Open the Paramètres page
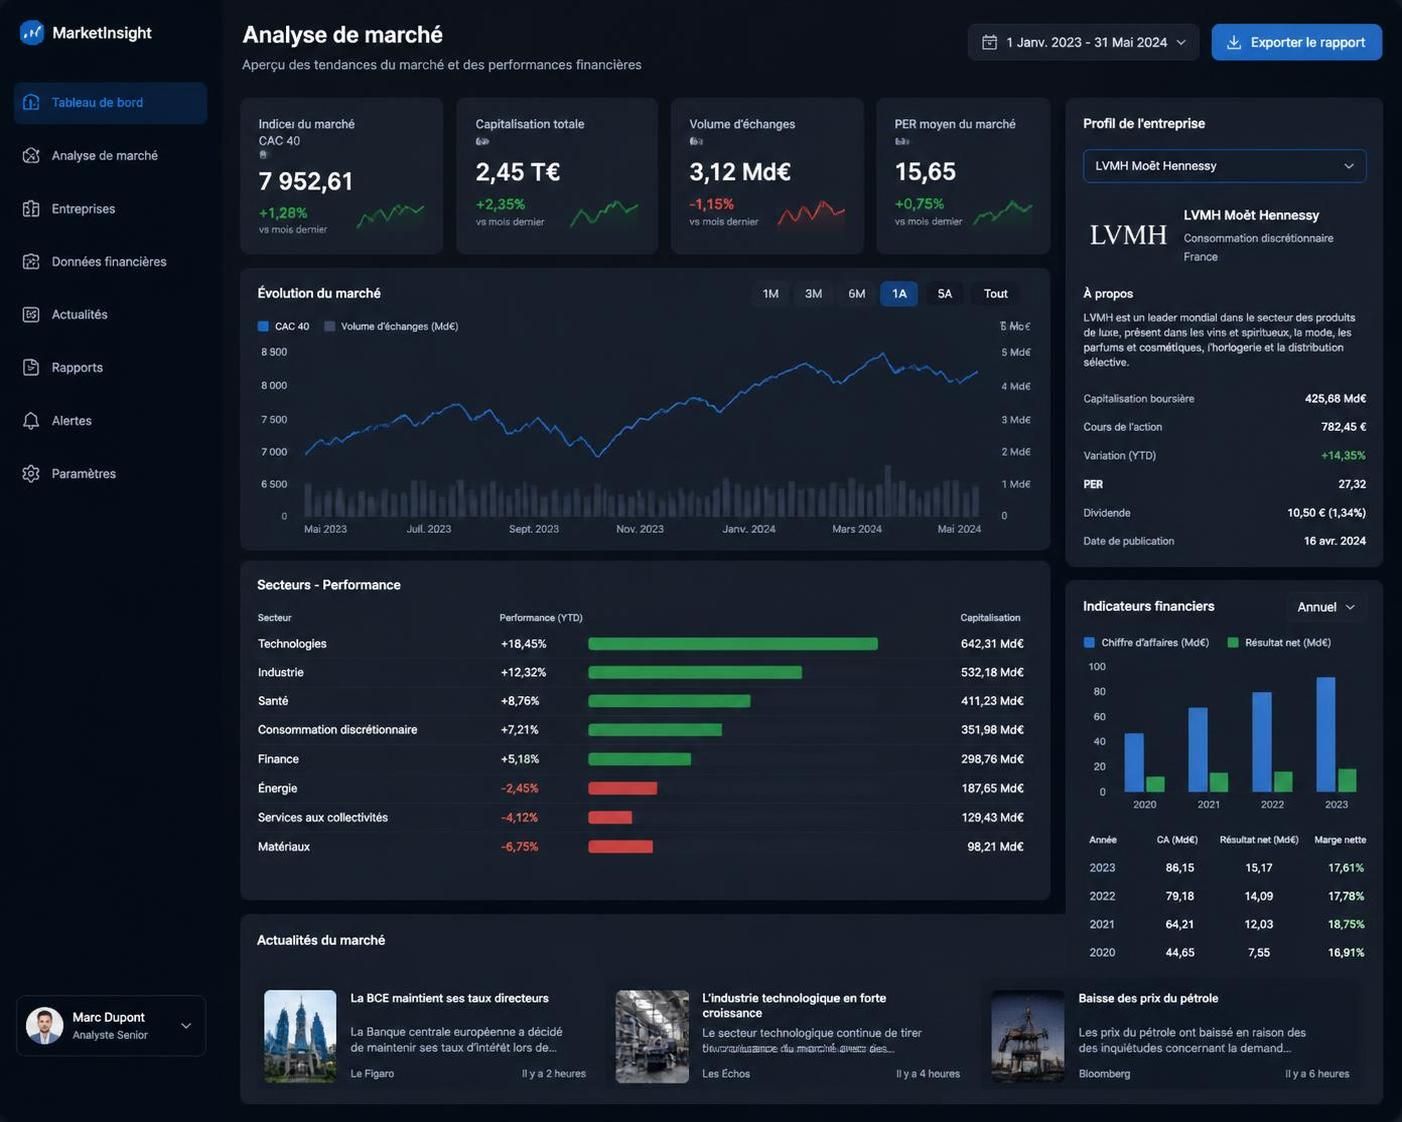The image size is (1402, 1122). pyautogui.click(x=111, y=474)
